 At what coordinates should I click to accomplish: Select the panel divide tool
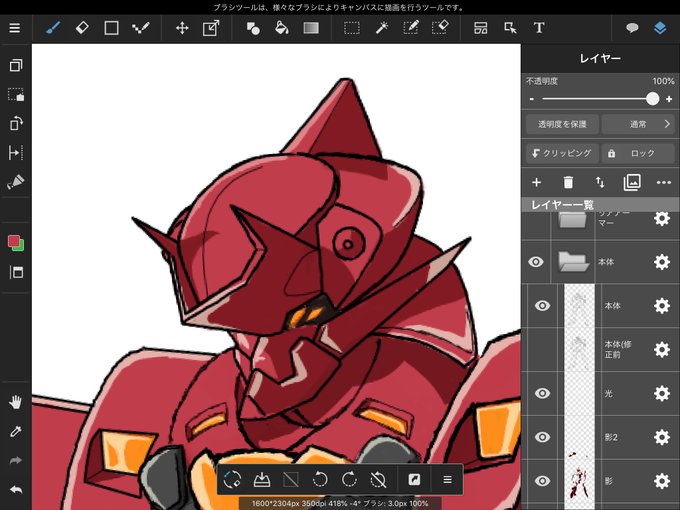tap(481, 28)
